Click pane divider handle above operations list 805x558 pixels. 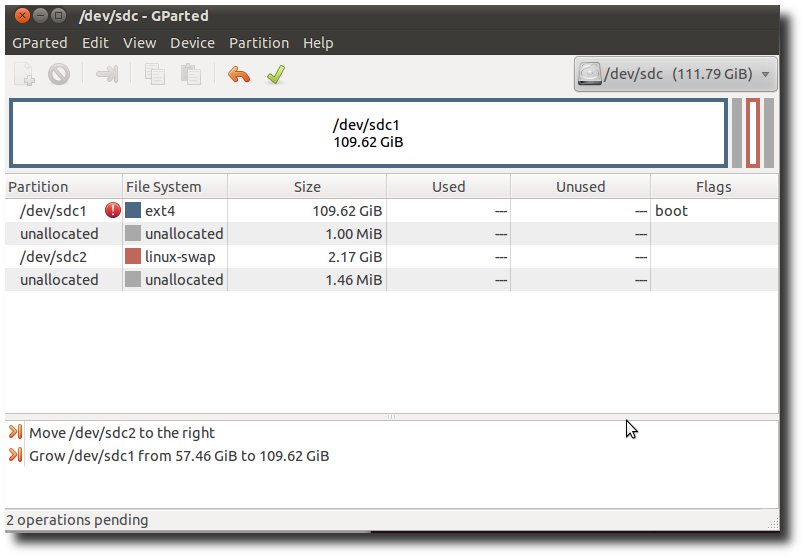pyautogui.click(x=391, y=417)
